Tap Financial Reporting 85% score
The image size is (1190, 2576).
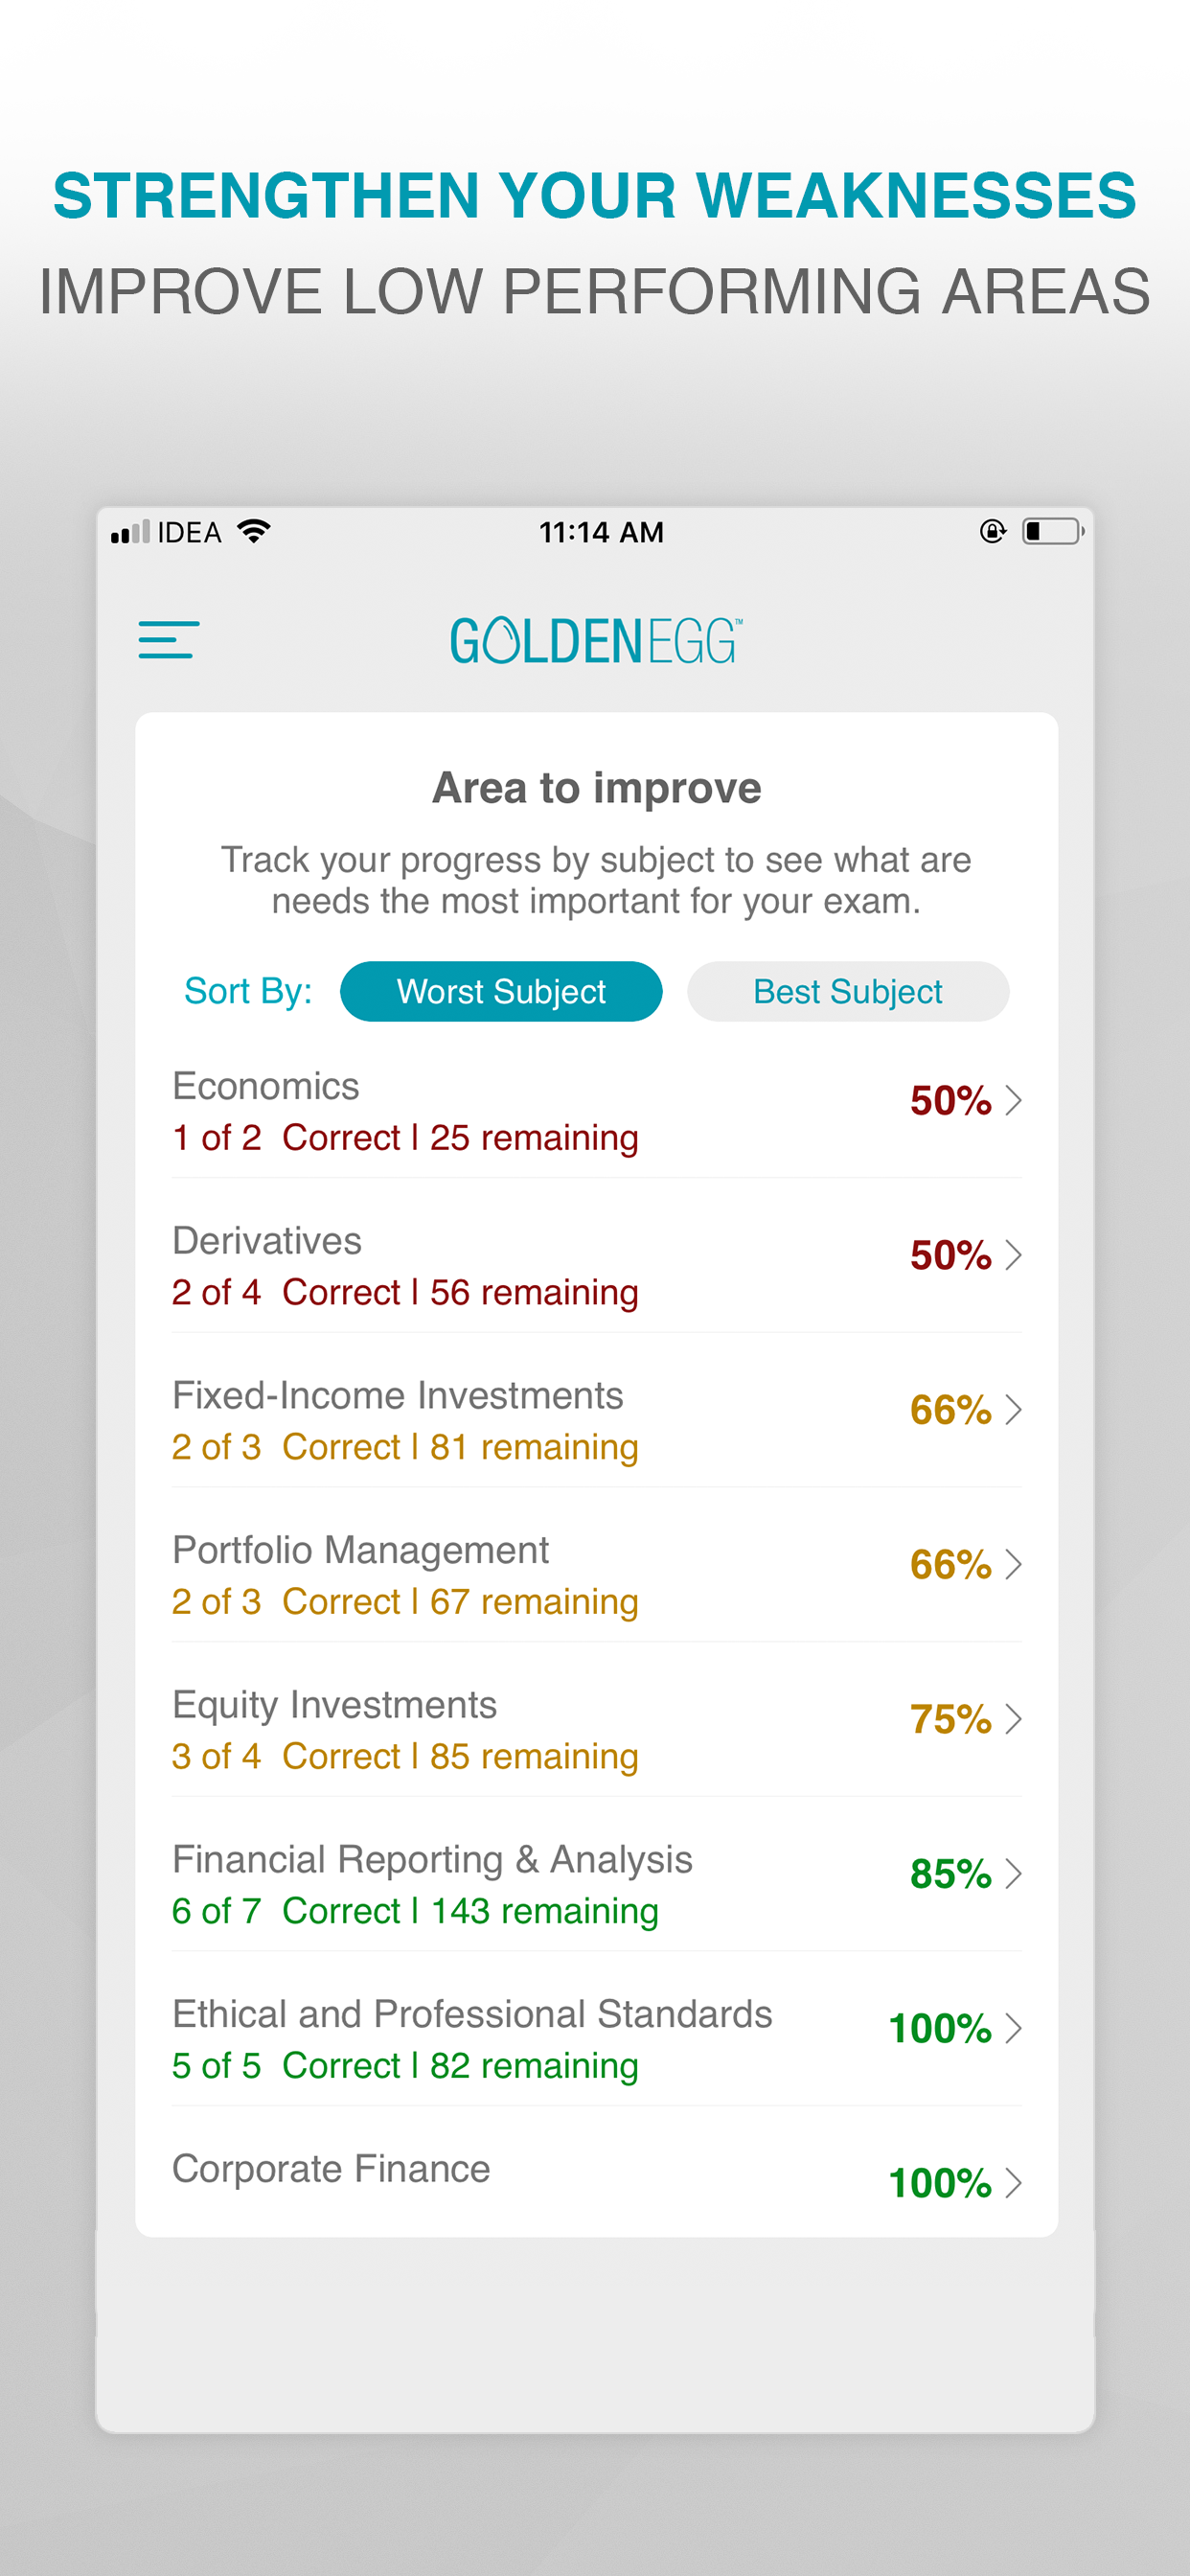[x=950, y=1874]
